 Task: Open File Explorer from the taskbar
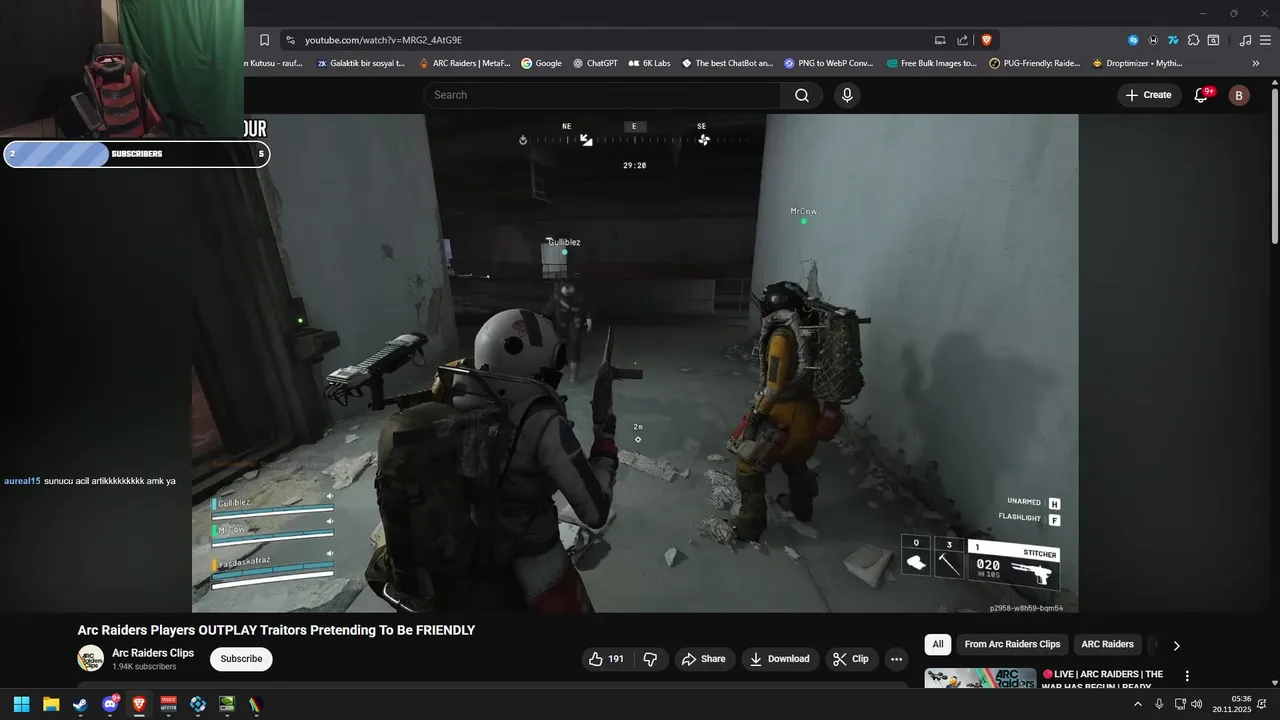pyautogui.click(x=51, y=704)
